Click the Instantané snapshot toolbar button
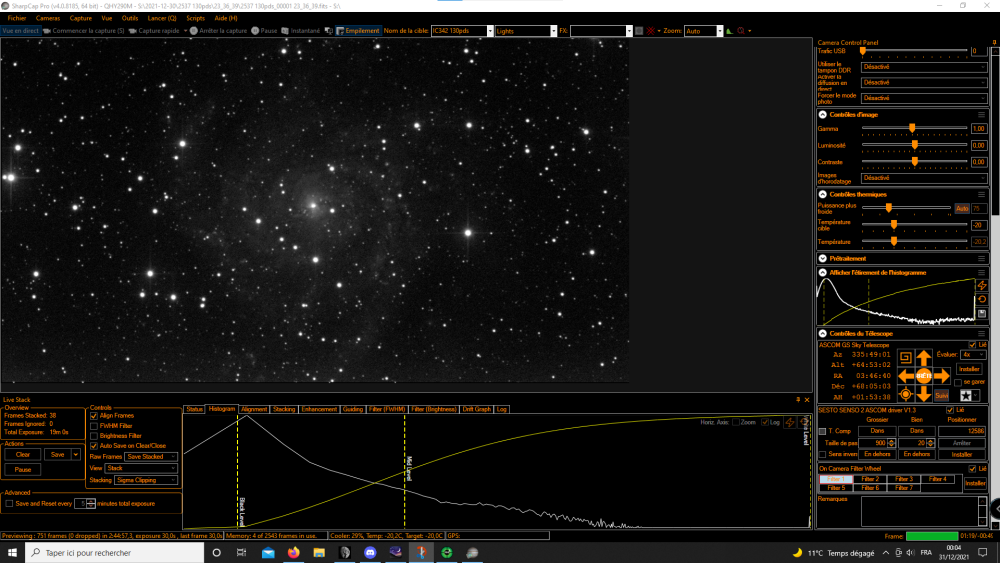Viewport: 1000px width, 563px height. point(301,31)
